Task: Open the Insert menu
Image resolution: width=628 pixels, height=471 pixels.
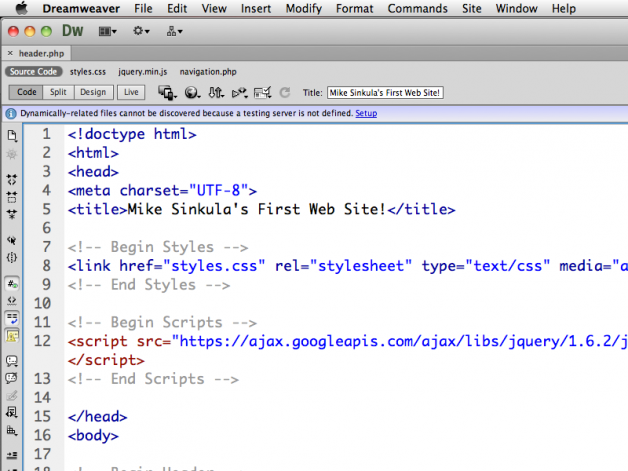Action: 256,8
